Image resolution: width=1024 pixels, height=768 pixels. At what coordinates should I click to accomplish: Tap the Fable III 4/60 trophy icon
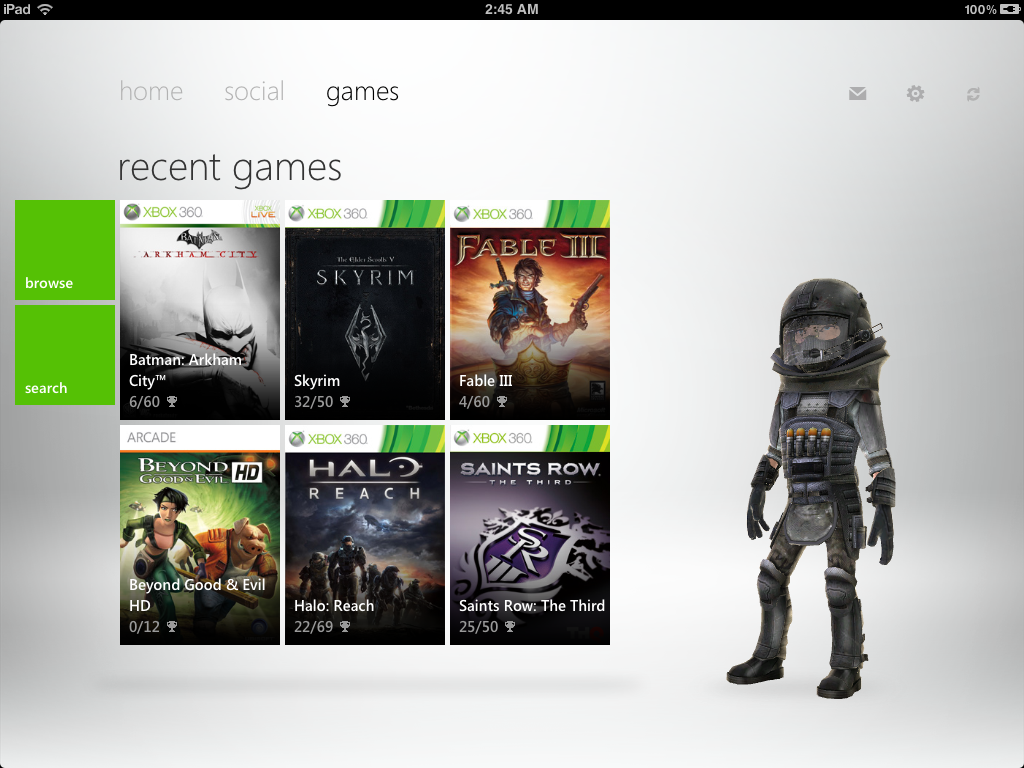(x=502, y=402)
